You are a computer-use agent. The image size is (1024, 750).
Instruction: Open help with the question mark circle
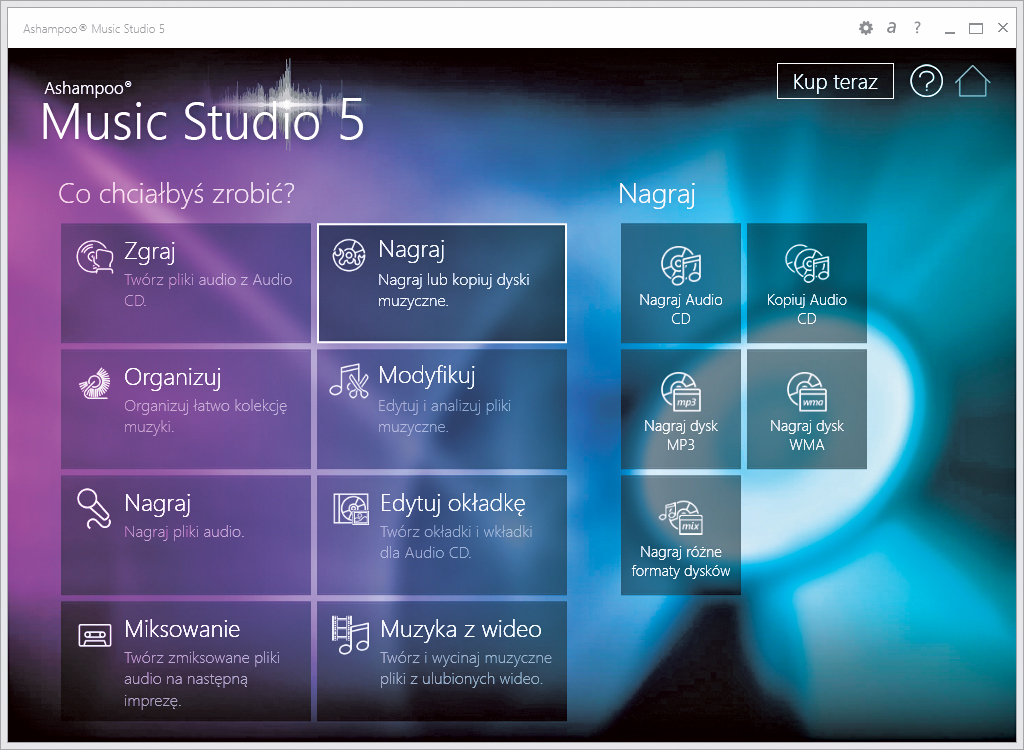[926, 82]
